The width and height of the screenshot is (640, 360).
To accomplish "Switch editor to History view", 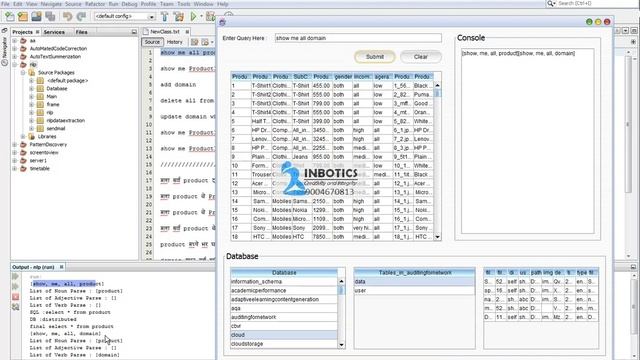I will tap(175, 42).
